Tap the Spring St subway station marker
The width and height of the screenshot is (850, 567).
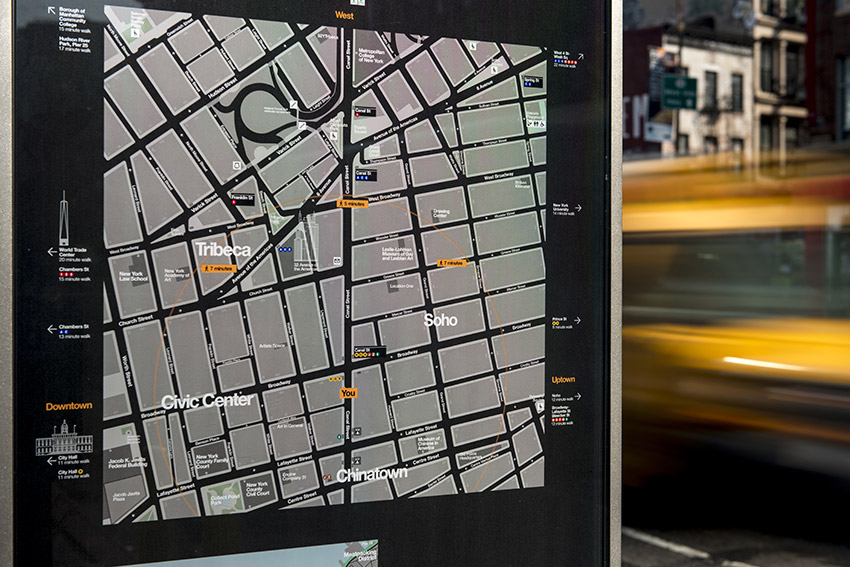[x=532, y=82]
